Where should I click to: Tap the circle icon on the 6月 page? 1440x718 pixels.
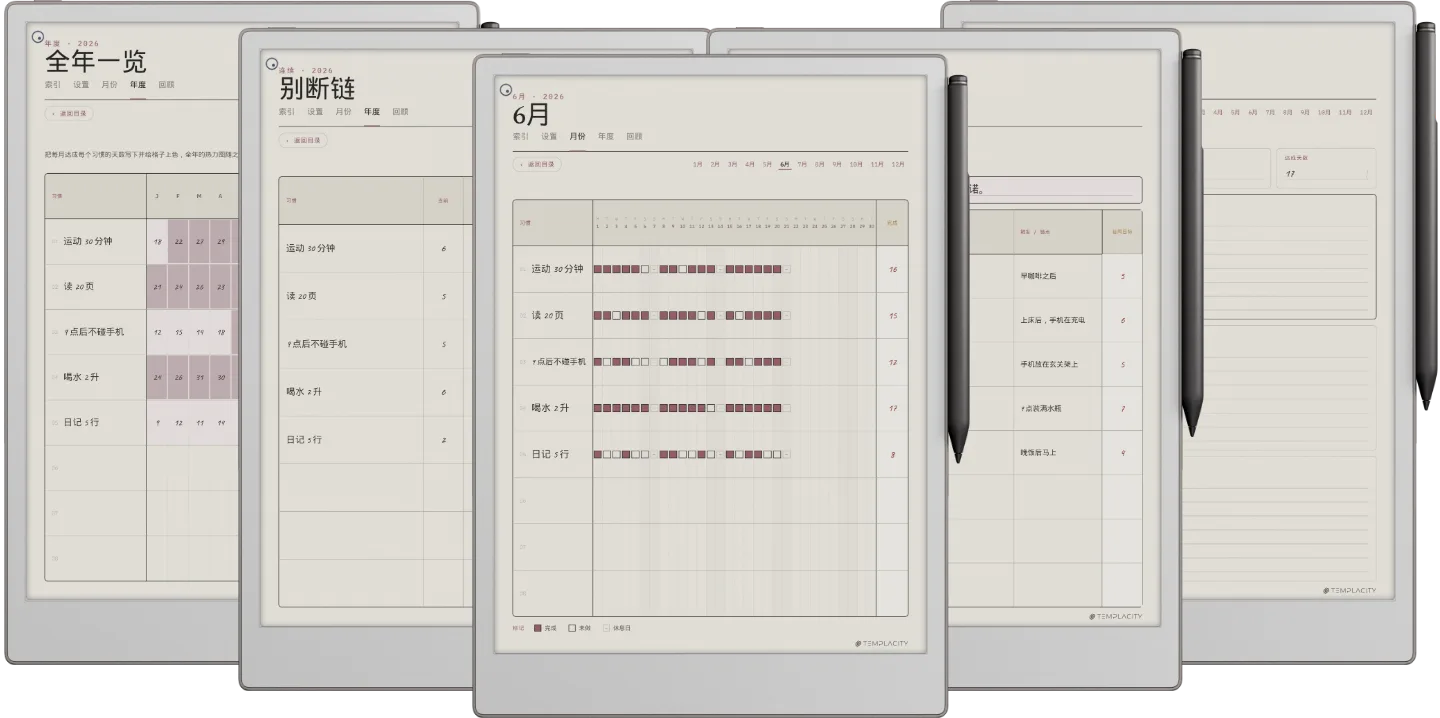pyautogui.click(x=506, y=89)
